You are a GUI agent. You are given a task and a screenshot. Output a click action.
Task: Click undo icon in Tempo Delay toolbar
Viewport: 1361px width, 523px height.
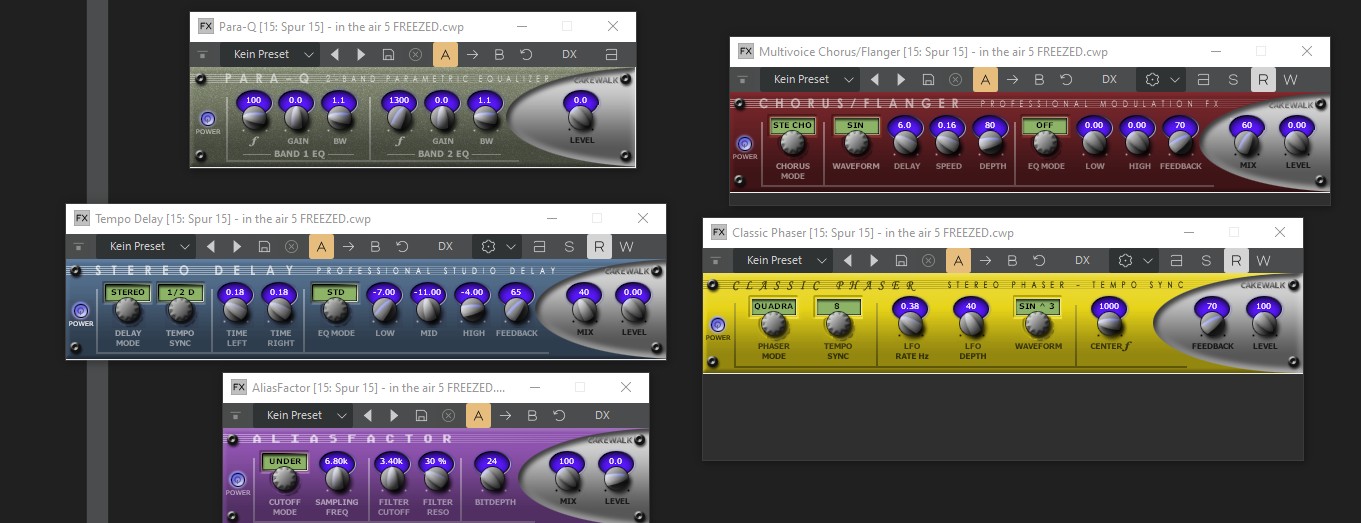[x=402, y=246]
